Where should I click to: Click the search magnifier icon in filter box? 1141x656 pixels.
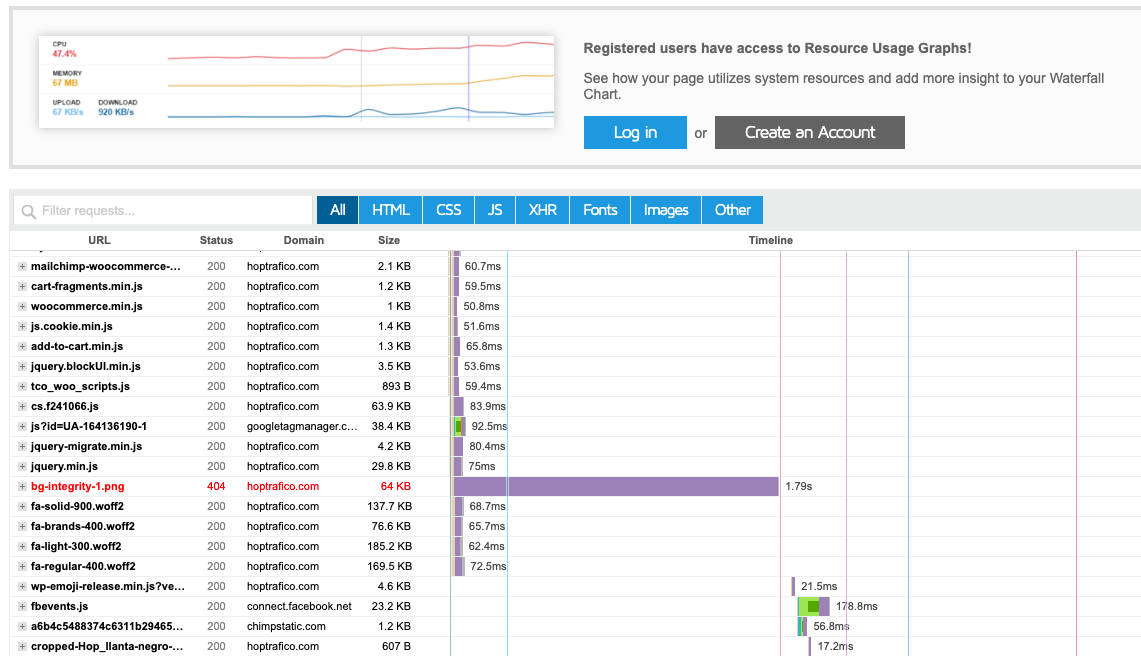pyautogui.click(x=28, y=211)
